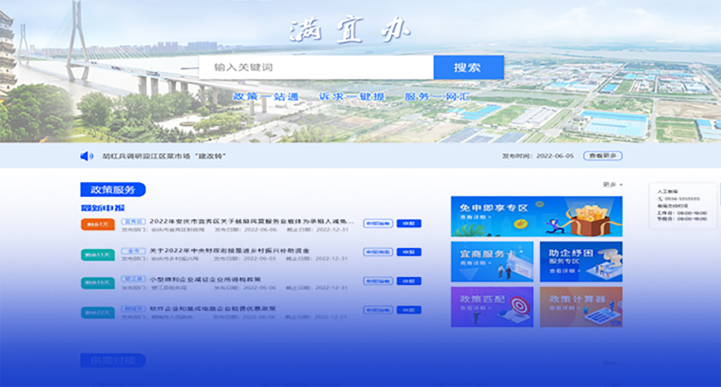This screenshot has height=387, width=721.
Task: Click 申报指南 for 软件企业 policy
Action: click(x=378, y=310)
